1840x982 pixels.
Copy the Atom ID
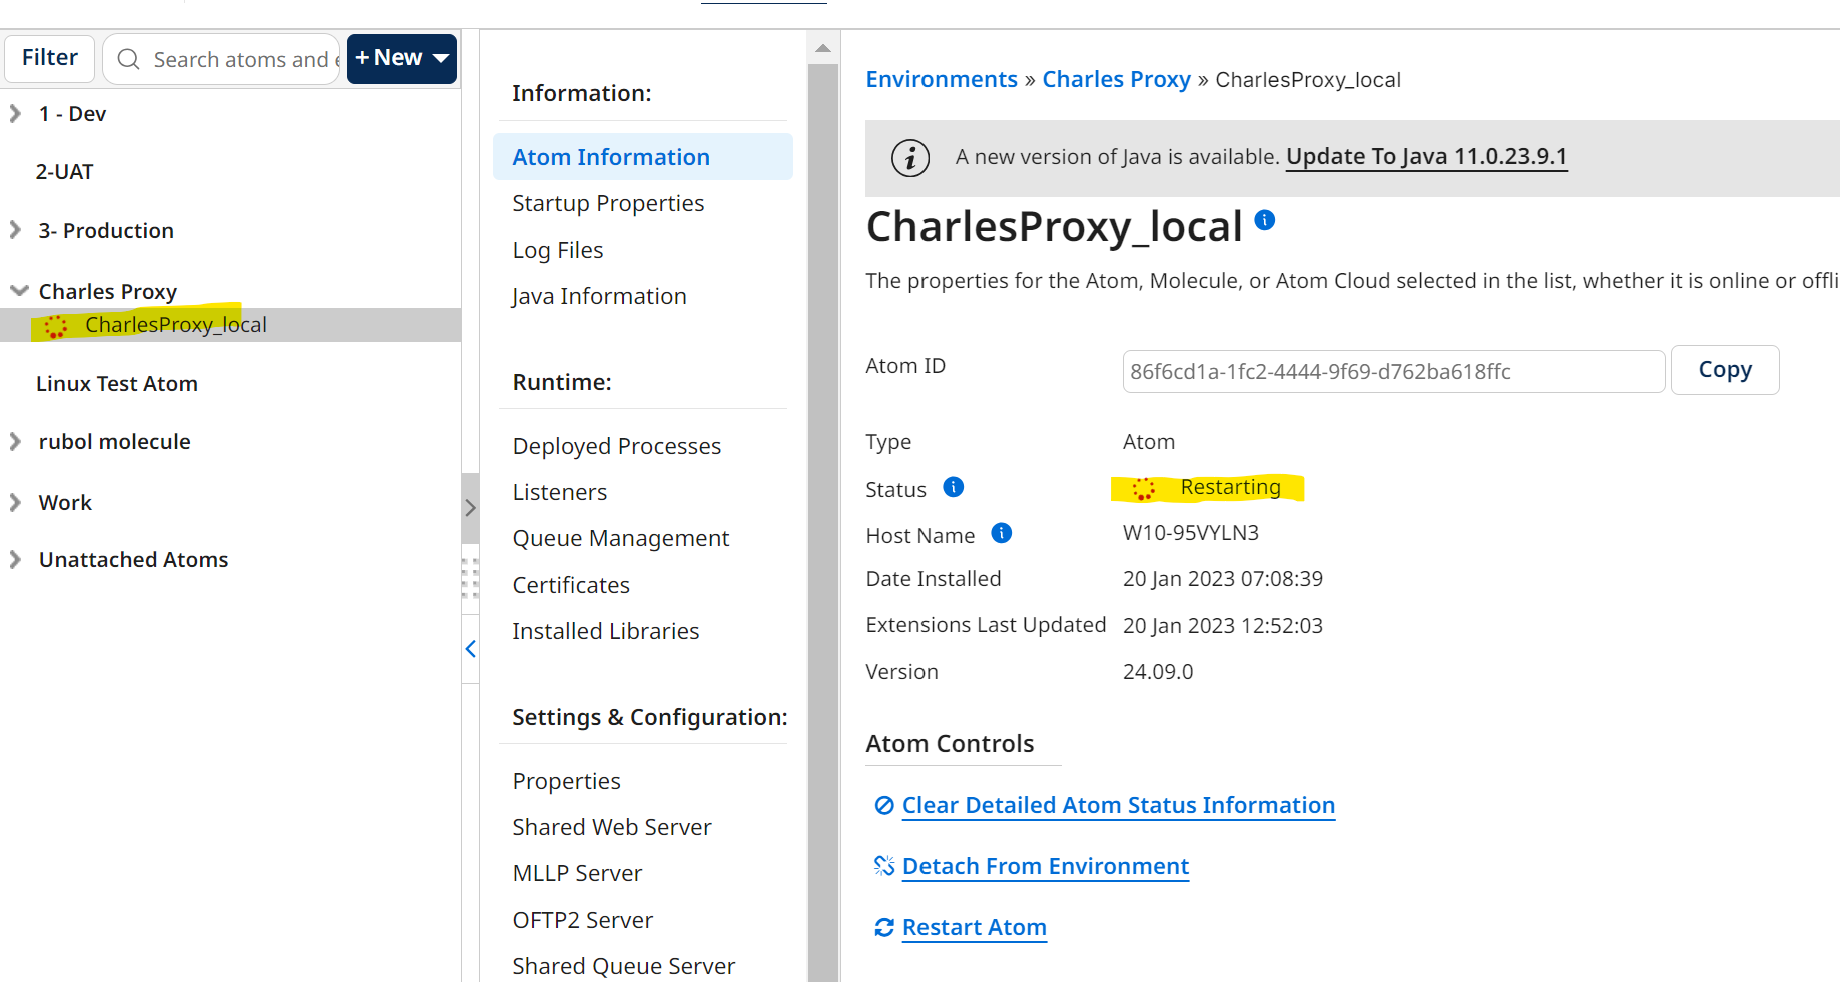pyautogui.click(x=1724, y=370)
